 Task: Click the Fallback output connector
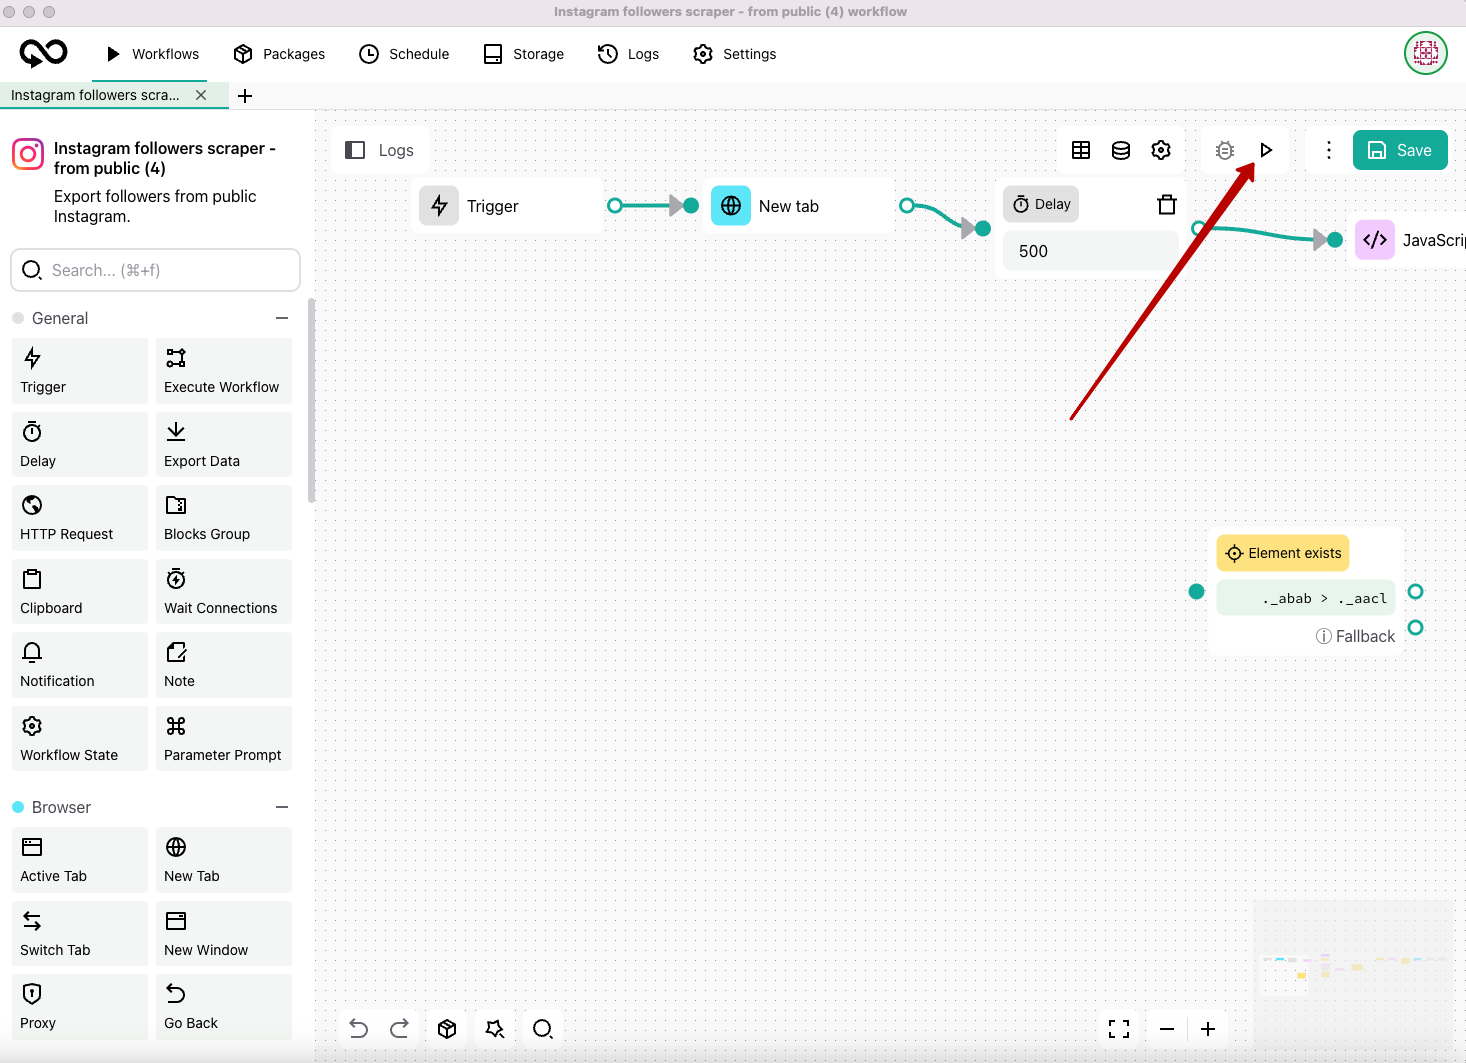[1415, 628]
